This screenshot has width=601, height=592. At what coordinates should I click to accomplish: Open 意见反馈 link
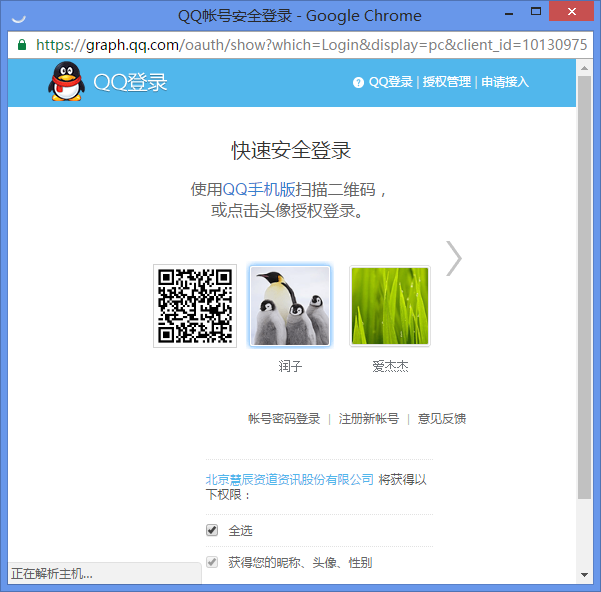click(442, 418)
